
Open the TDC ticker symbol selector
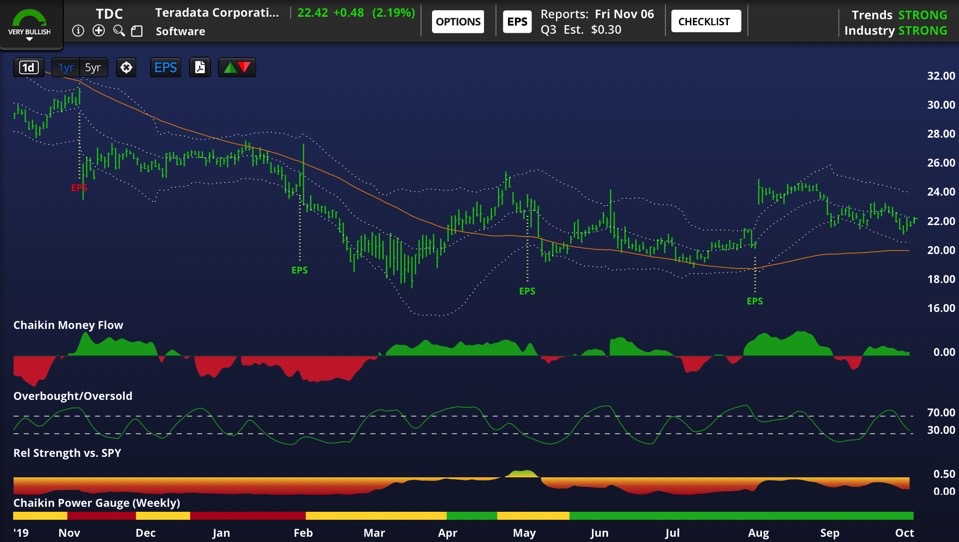point(109,14)
